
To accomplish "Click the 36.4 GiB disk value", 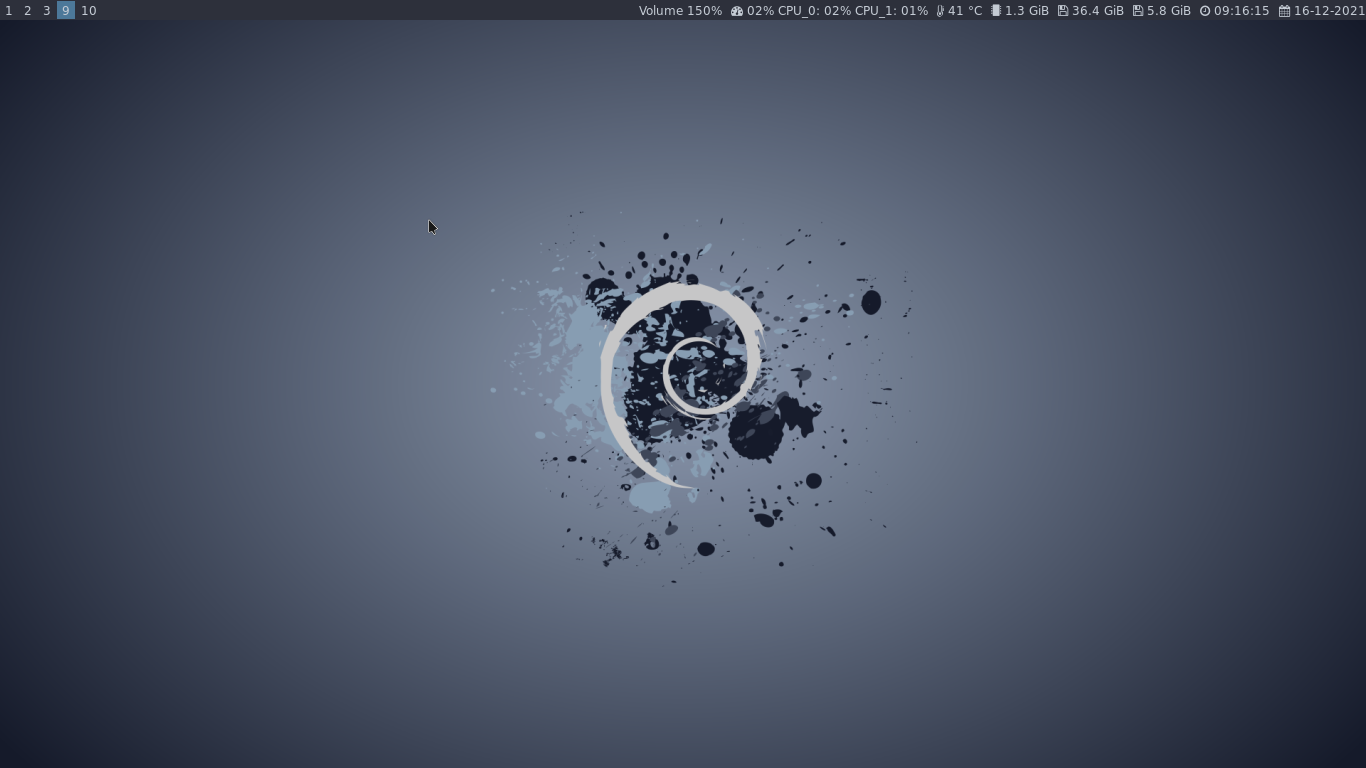I will 1098,10.
